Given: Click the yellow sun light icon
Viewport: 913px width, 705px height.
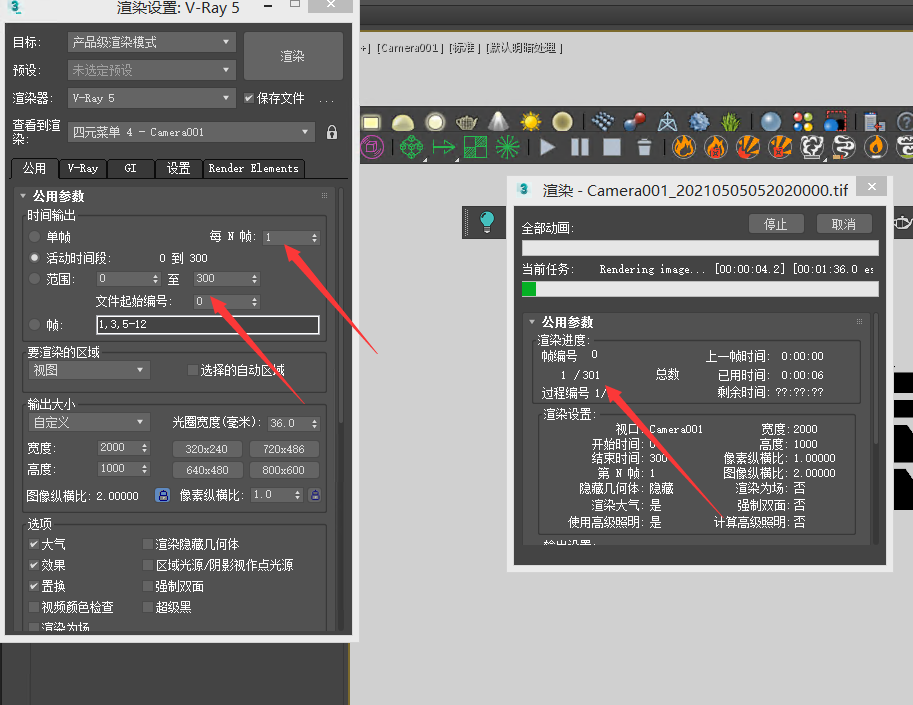Looking at the screenshot, I should pos(531,122).
